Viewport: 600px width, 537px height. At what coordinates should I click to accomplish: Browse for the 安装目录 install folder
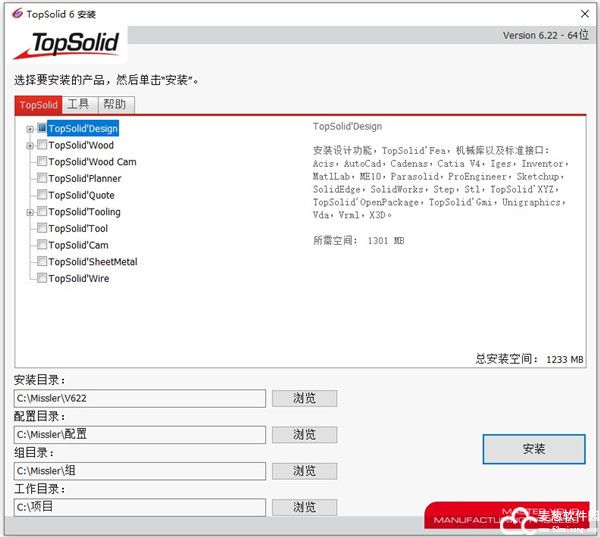(x=304, y=398)
